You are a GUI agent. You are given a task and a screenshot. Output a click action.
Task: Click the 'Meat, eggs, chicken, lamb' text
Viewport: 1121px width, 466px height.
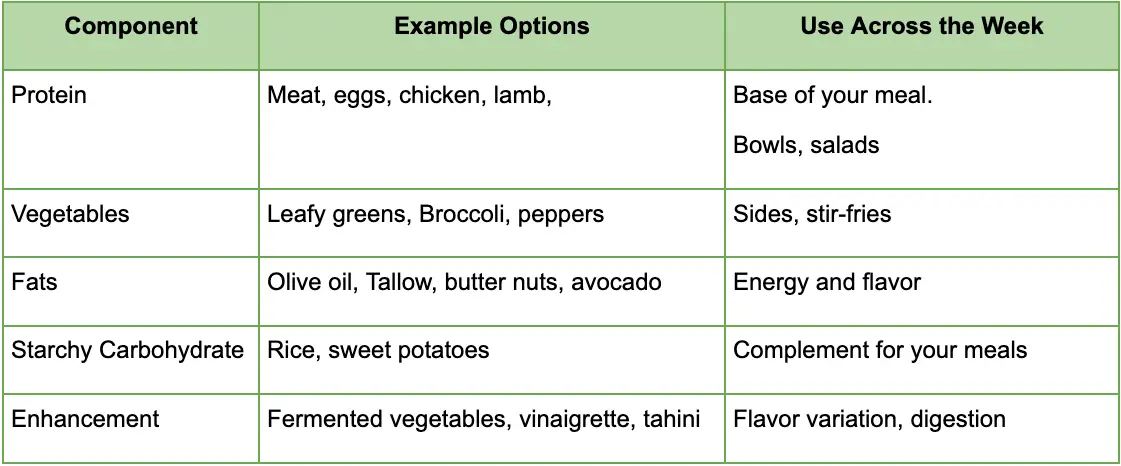pyautogui.click(x=410, y=96)
